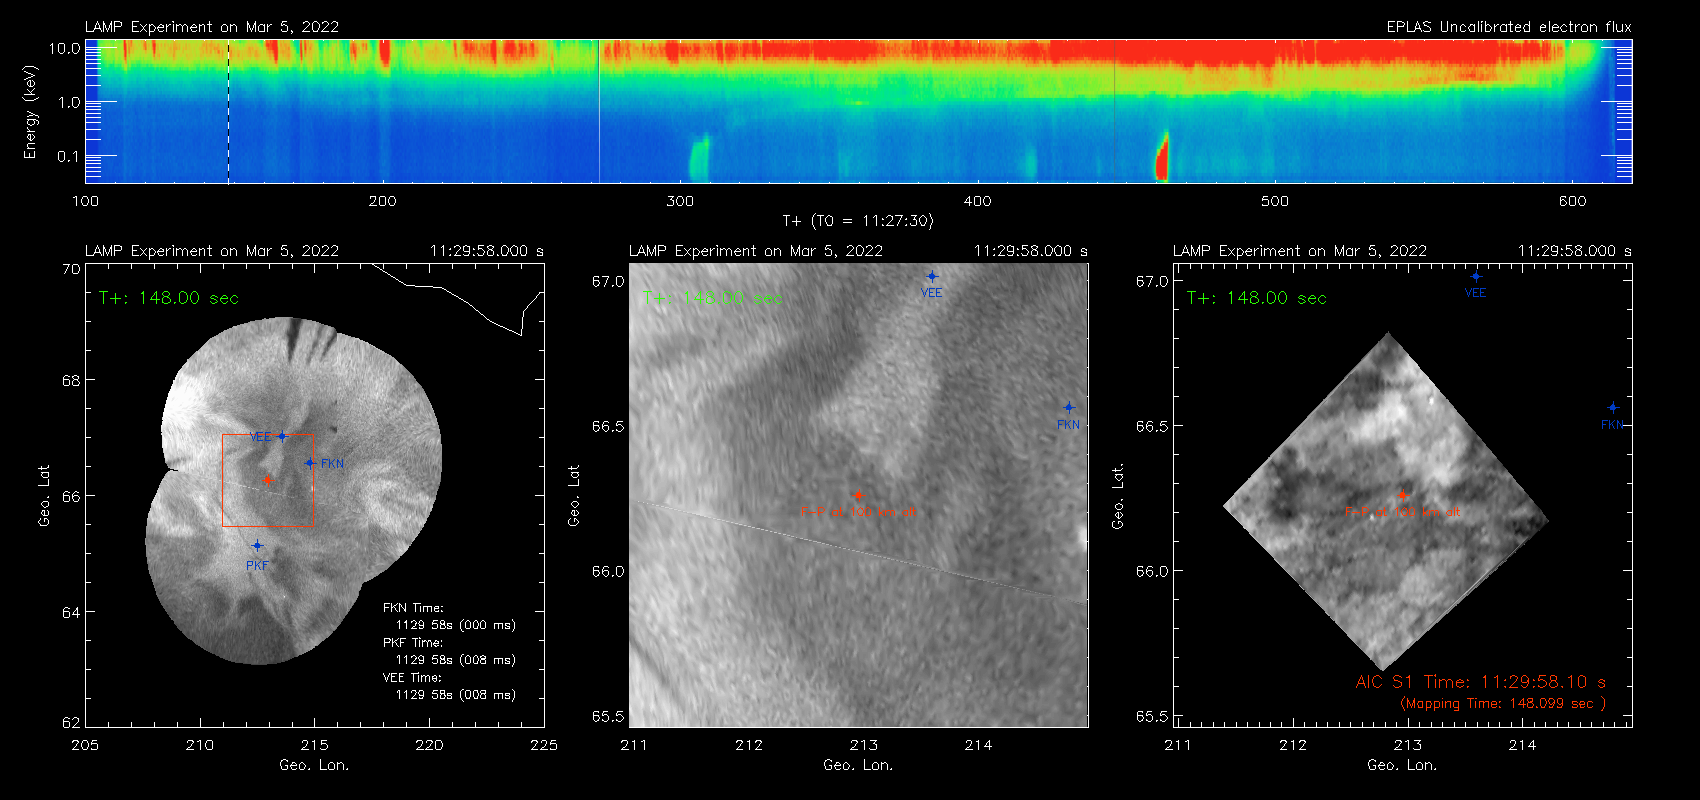The height and width of the screenshot is (800, 1700).
Task: Click the '225' longitude tick on left panel
Action: tap(544, 745)
